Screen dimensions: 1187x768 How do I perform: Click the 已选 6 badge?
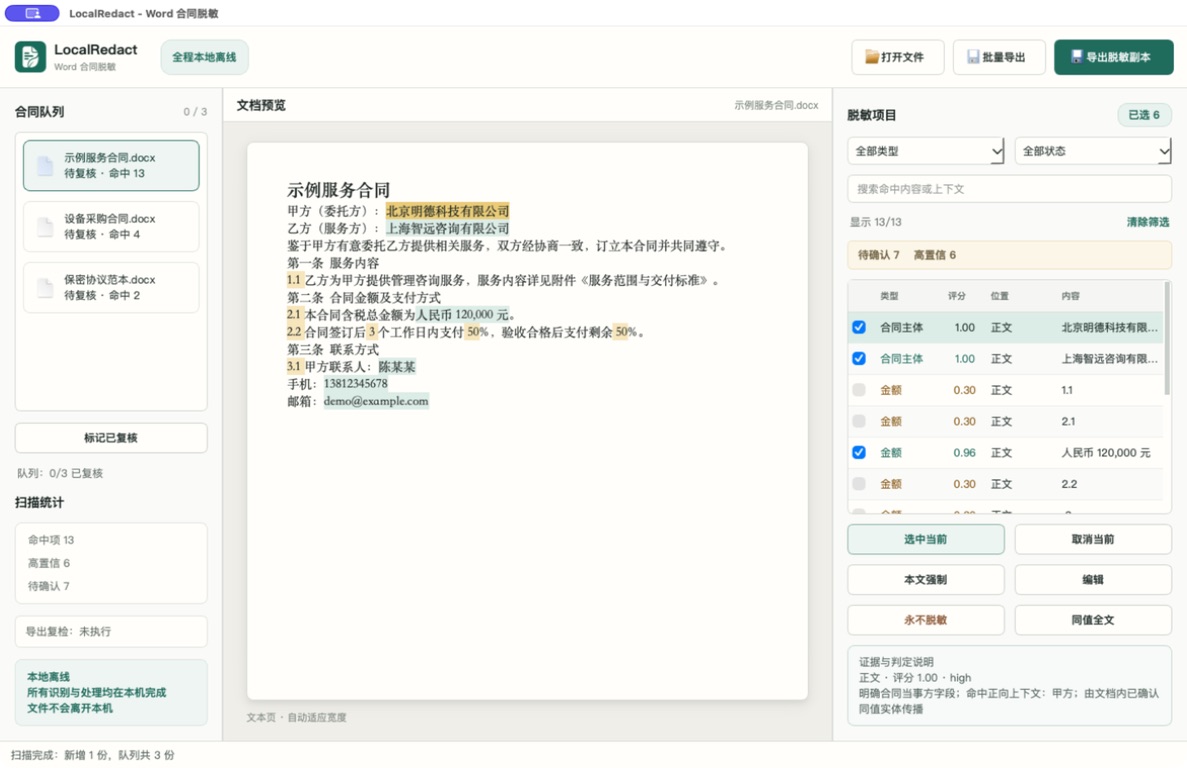1144,115
